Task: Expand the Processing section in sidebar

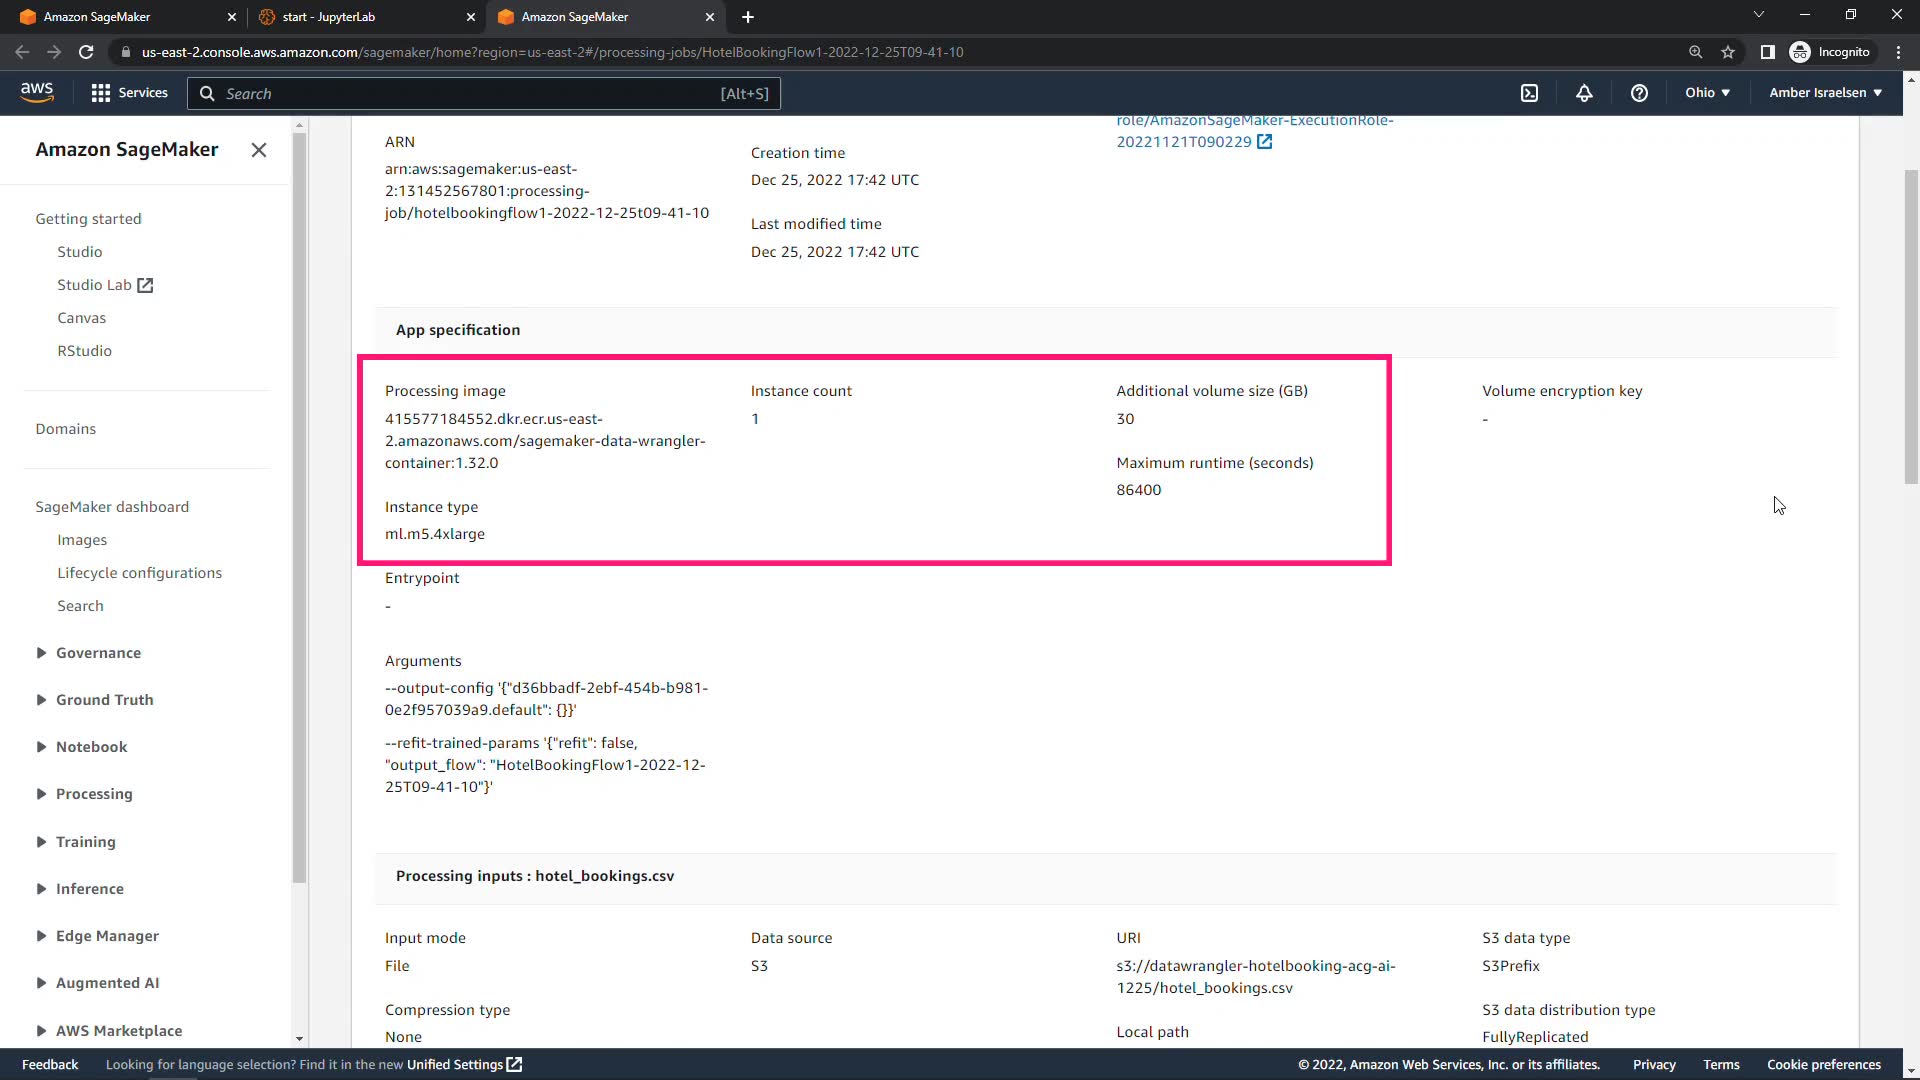Action: (94, 794)
